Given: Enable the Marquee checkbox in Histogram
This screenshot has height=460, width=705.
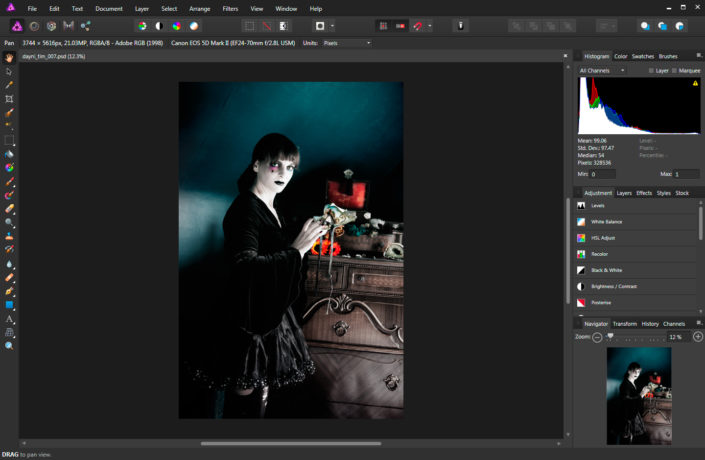Looking at the screenshot, I should tap(674, 71).
